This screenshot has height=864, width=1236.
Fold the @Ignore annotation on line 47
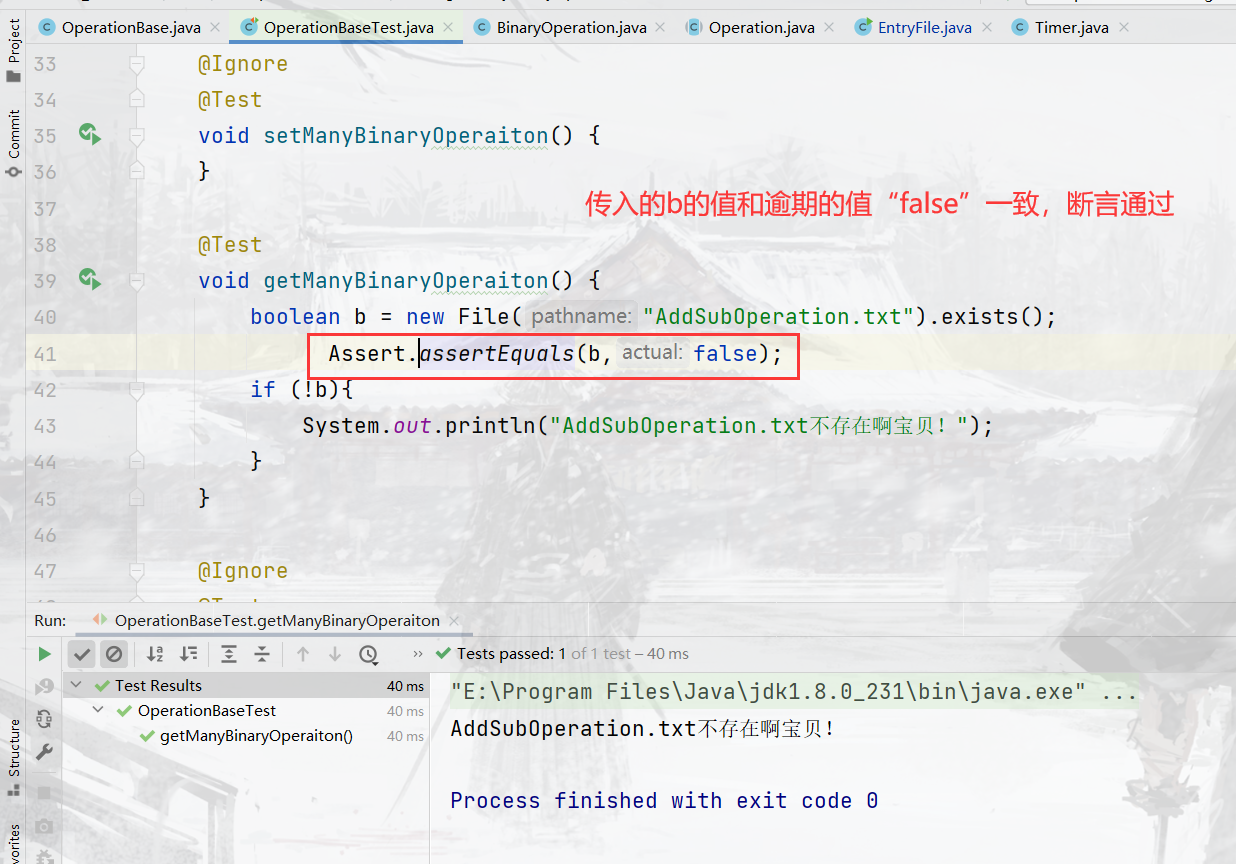[137, 571]
